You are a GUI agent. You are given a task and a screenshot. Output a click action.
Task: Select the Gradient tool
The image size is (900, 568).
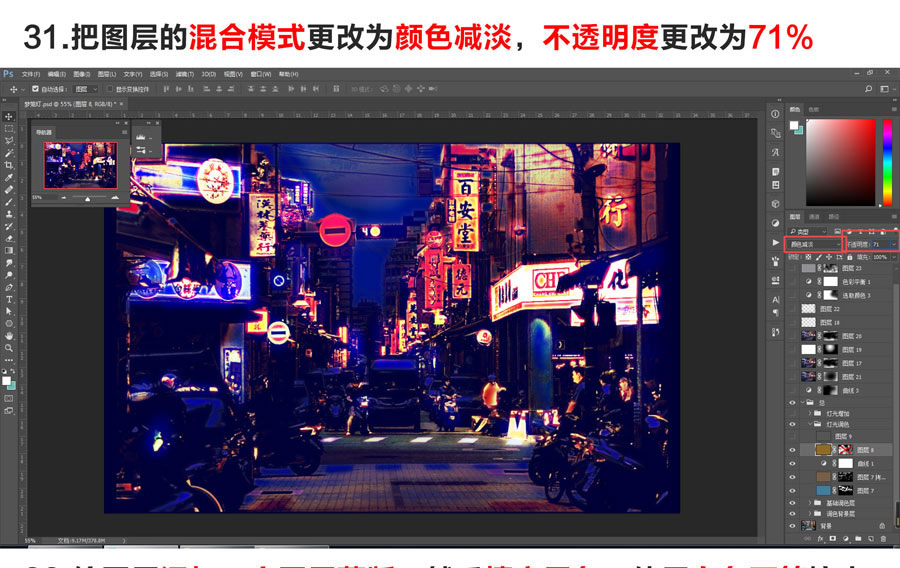click(x=9, y=250)
